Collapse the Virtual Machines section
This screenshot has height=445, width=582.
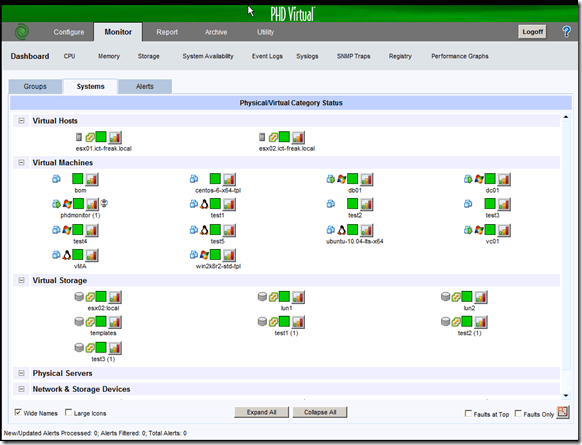(22, 163)
